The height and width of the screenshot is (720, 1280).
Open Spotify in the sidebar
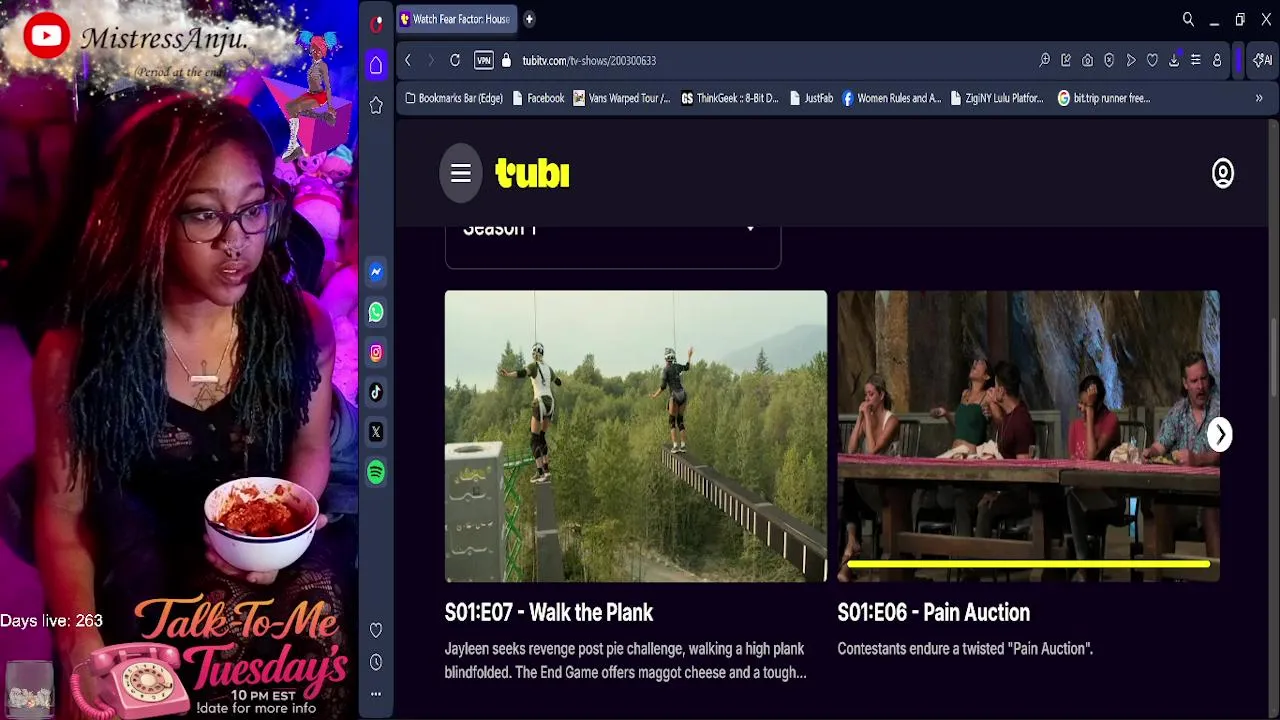pyautogui.click(x=376, y=472)
